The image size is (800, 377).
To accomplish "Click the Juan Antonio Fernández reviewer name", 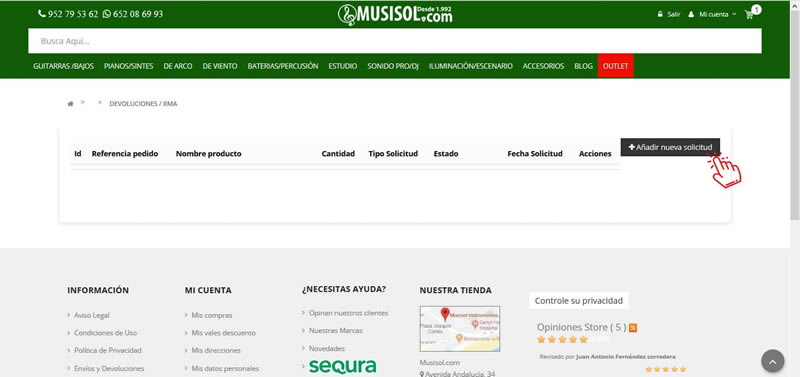I will click(626, 357).
